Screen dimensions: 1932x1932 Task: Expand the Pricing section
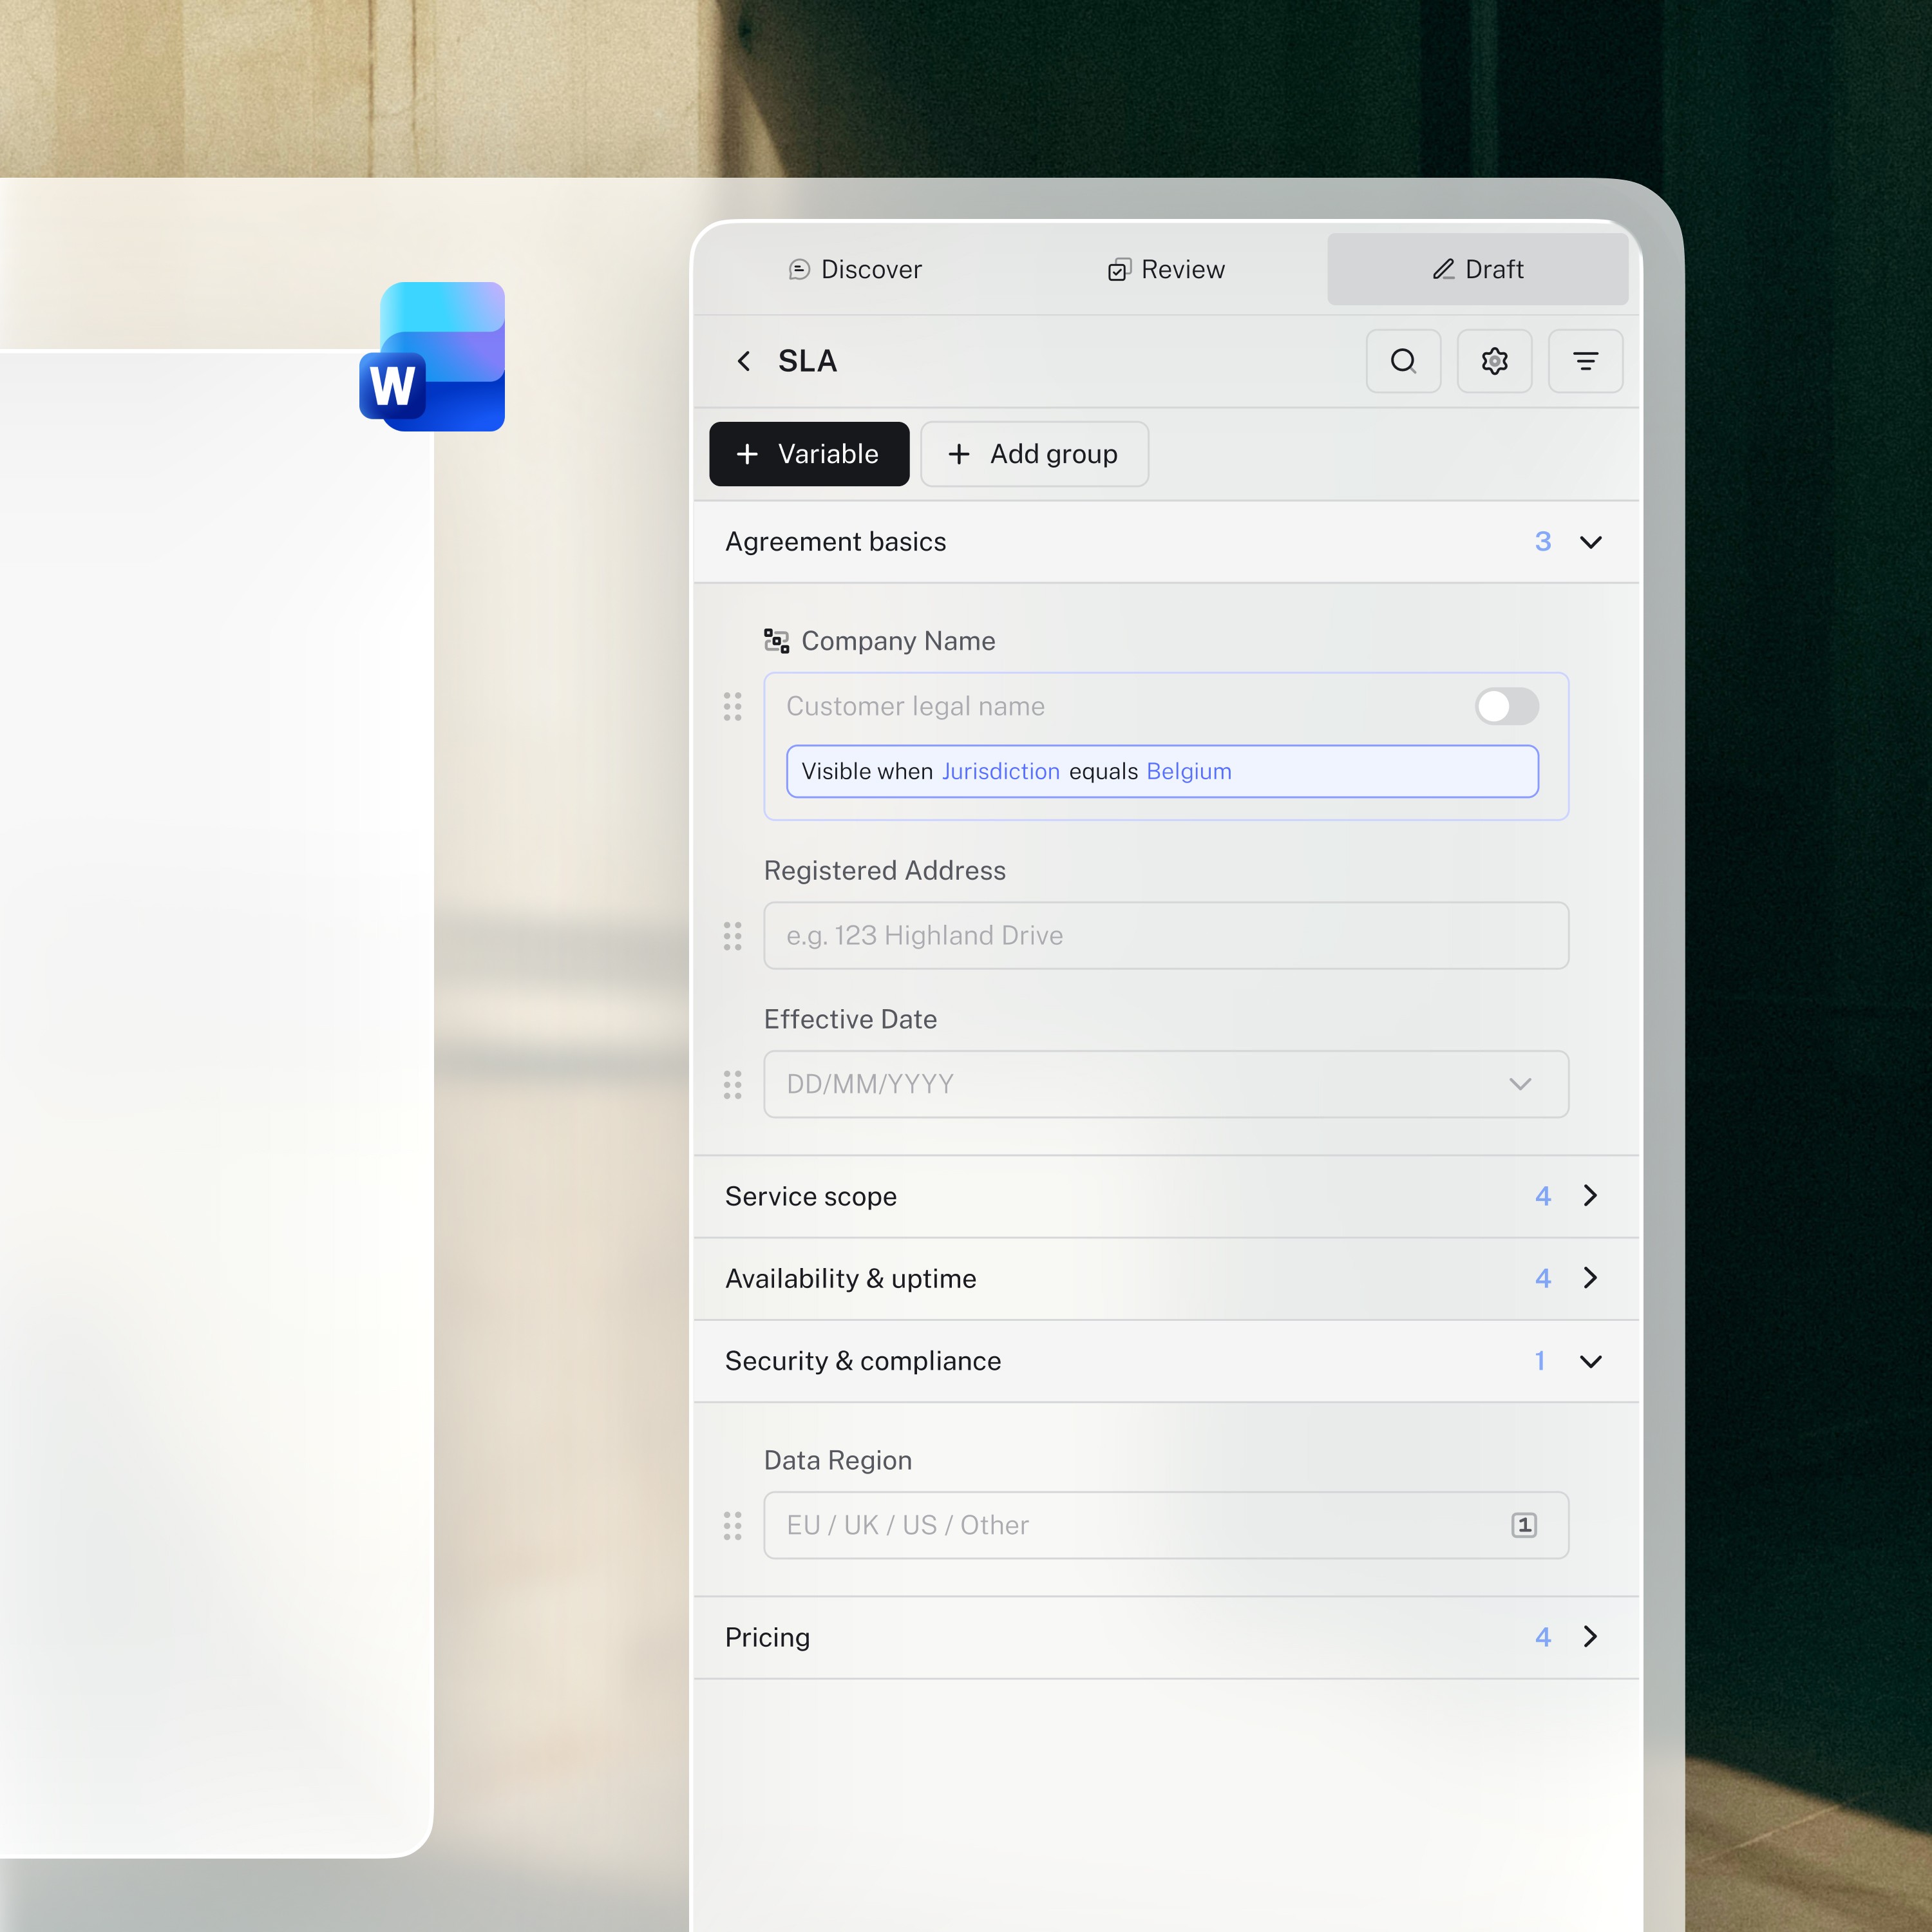1590,1637
